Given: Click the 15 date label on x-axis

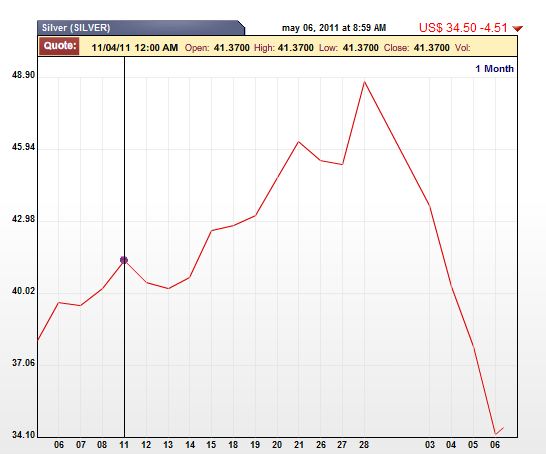Looking at the screenshot, I should [211, 445].
